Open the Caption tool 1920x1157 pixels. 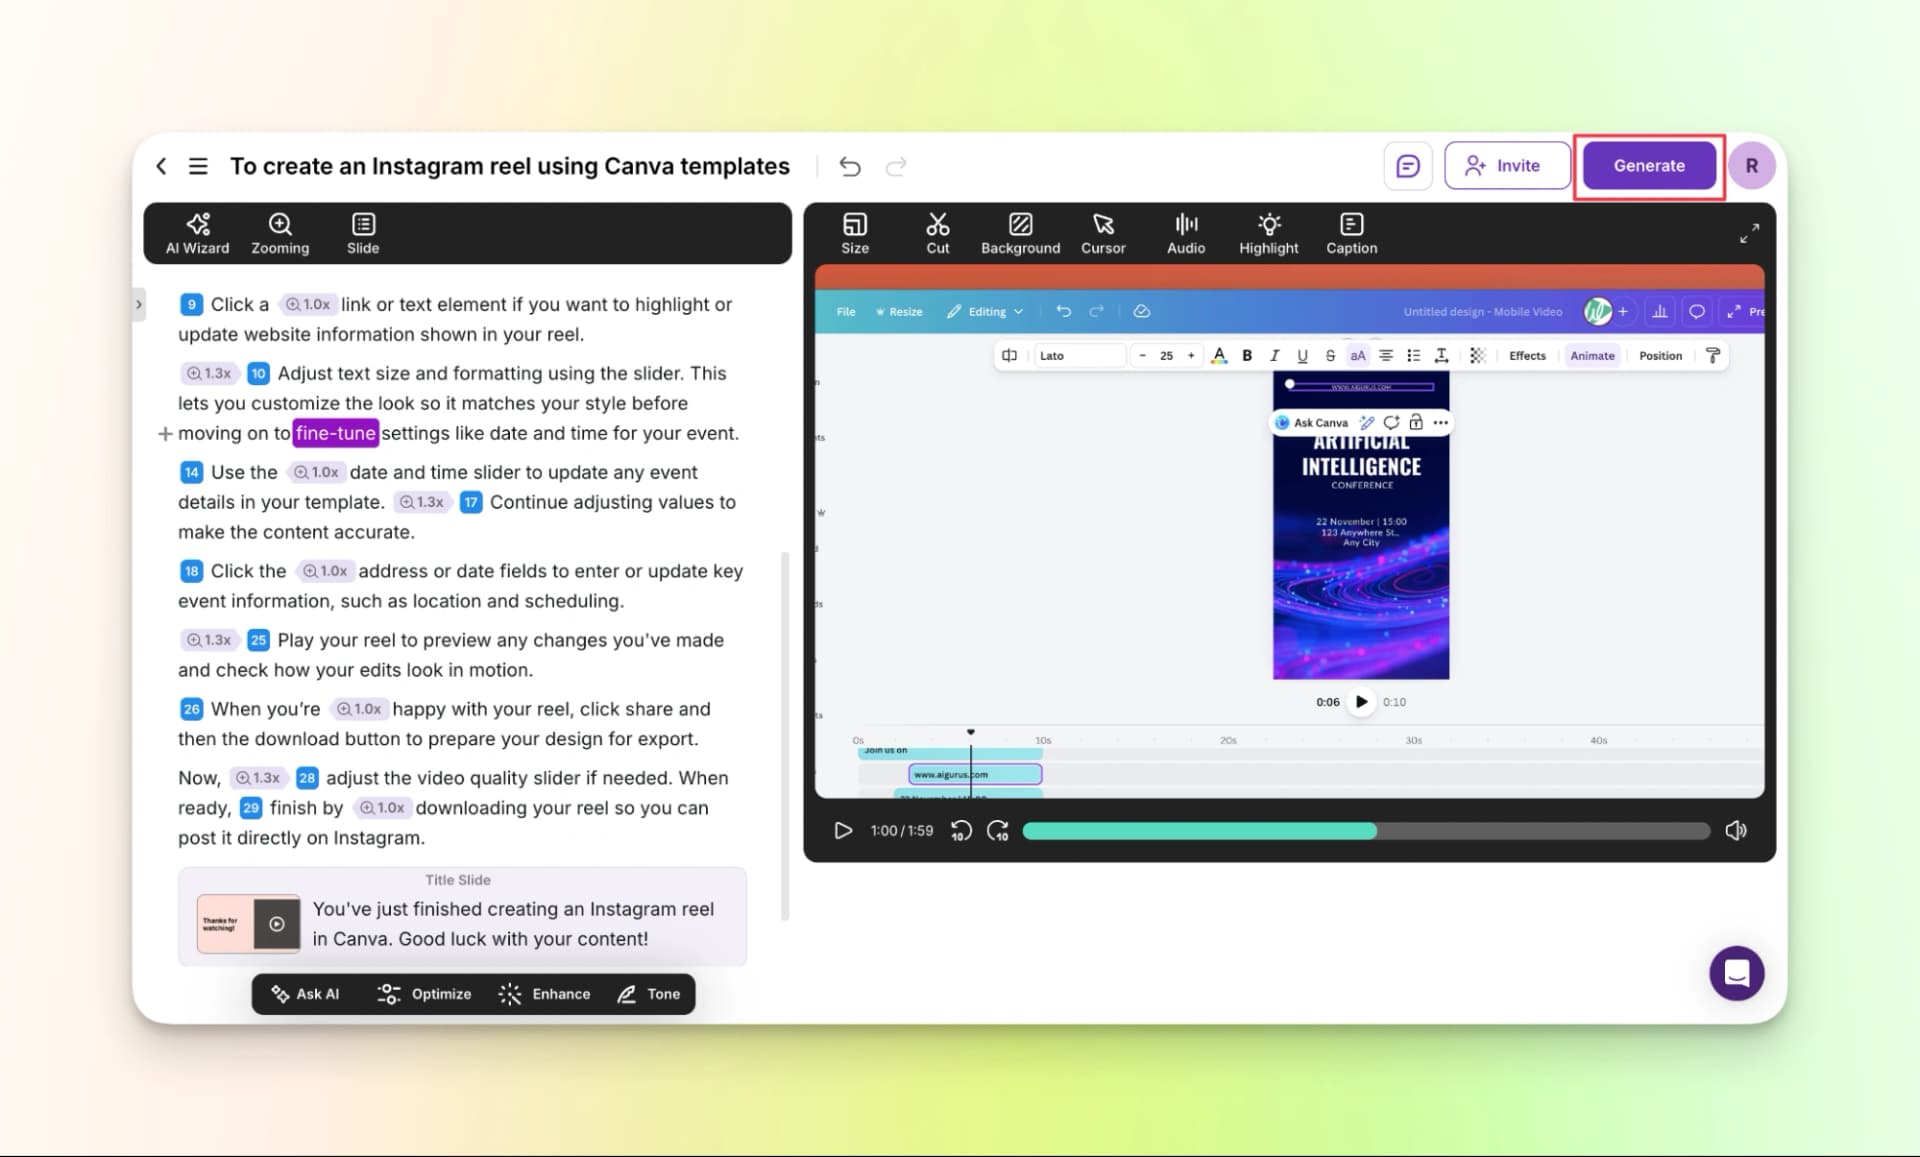pyautogui.click(x=1350, y=233)
